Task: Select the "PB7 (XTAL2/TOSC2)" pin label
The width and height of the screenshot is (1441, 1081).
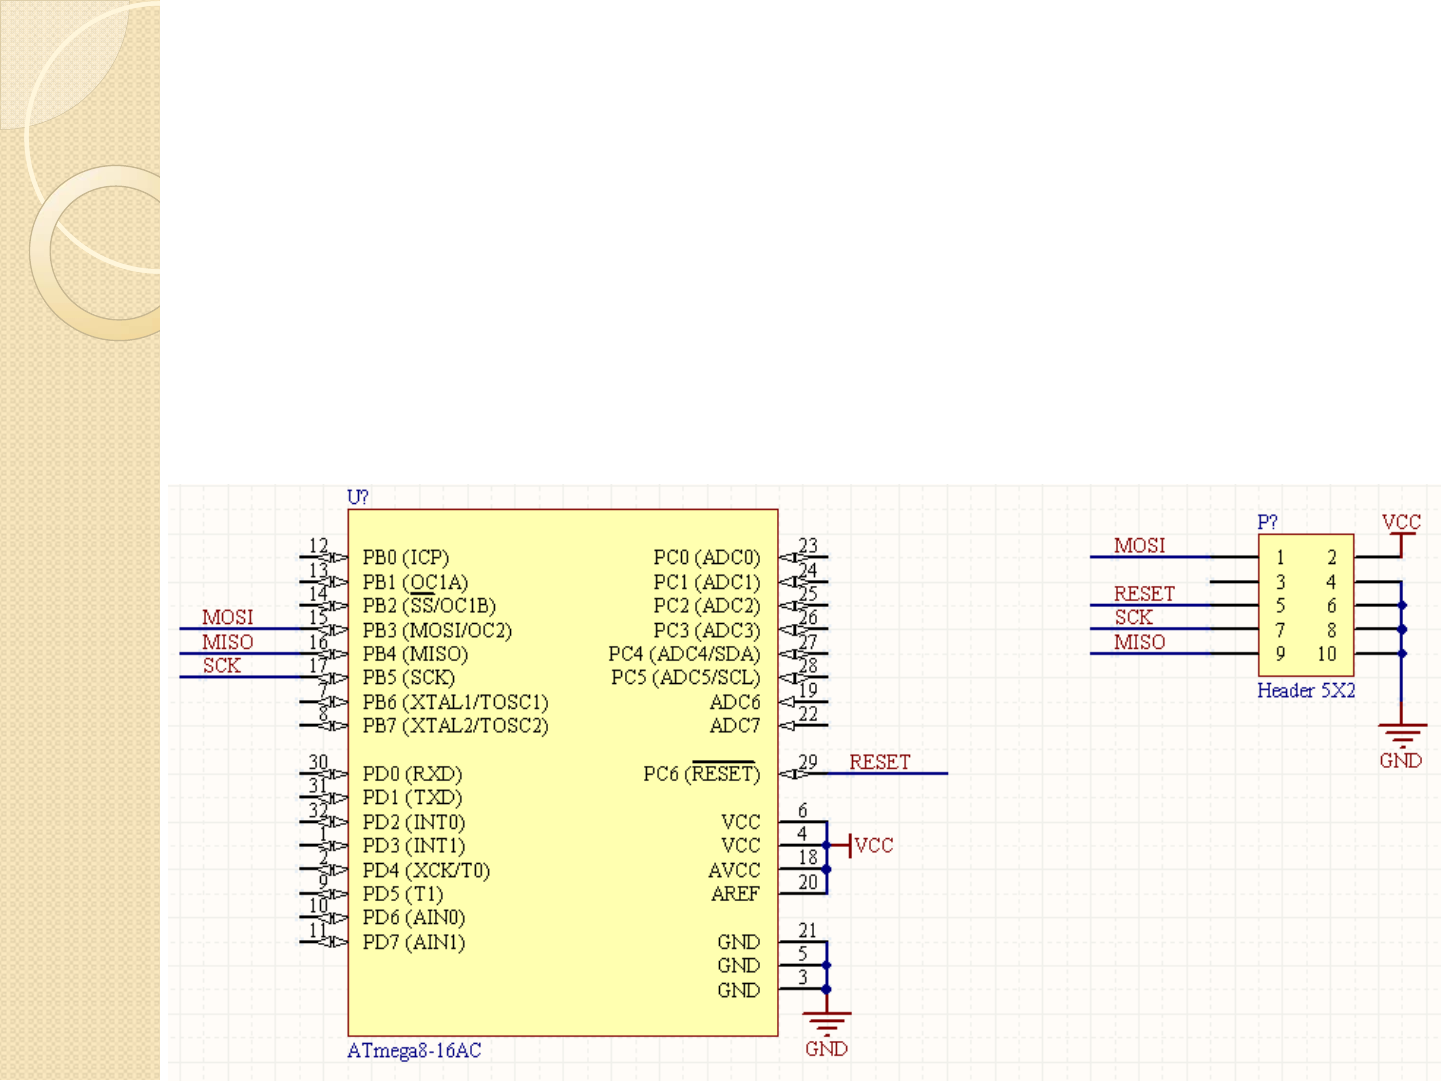Action: 455,726
